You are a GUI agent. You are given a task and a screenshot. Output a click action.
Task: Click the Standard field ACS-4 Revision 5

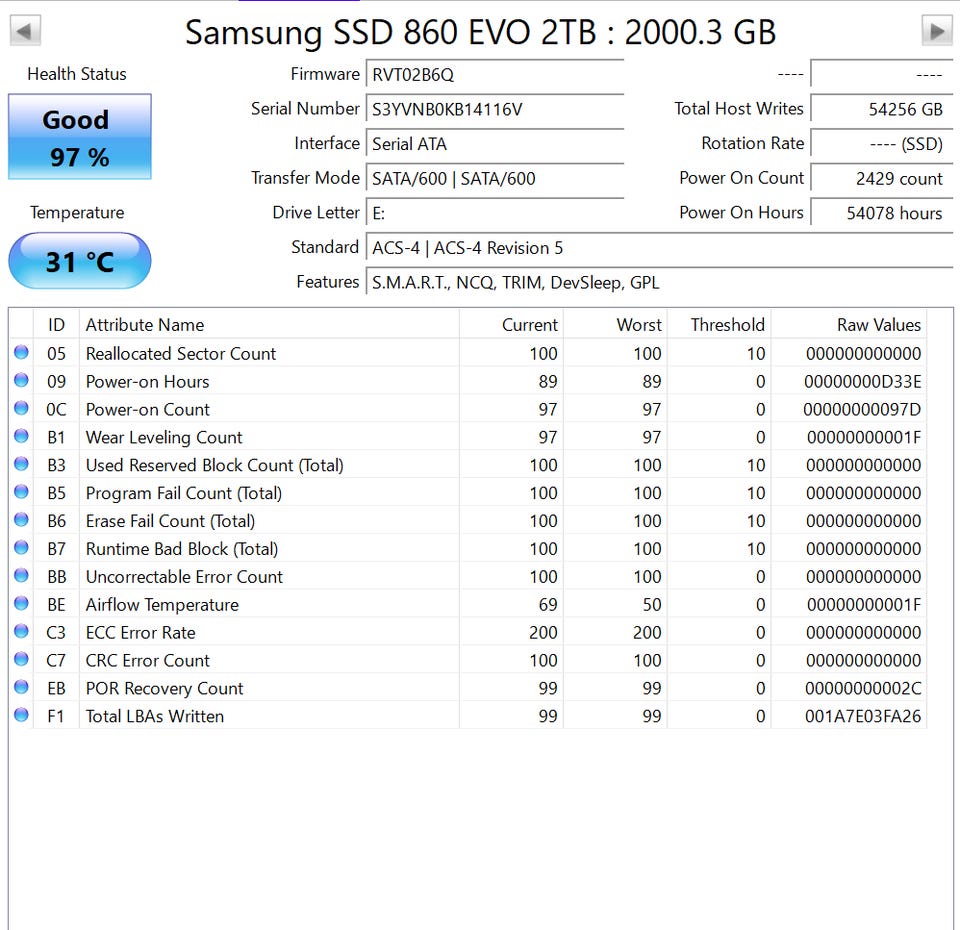click(659, 248)
